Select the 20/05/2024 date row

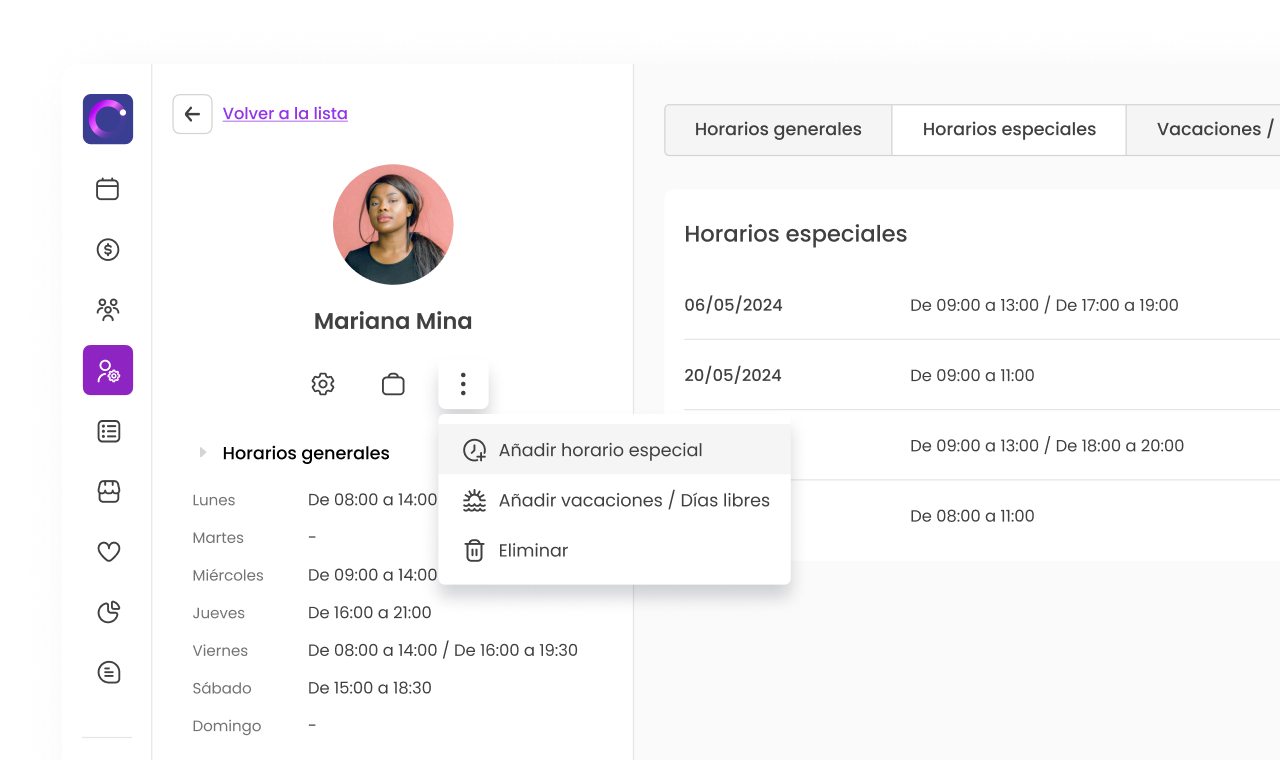point(982,375)
